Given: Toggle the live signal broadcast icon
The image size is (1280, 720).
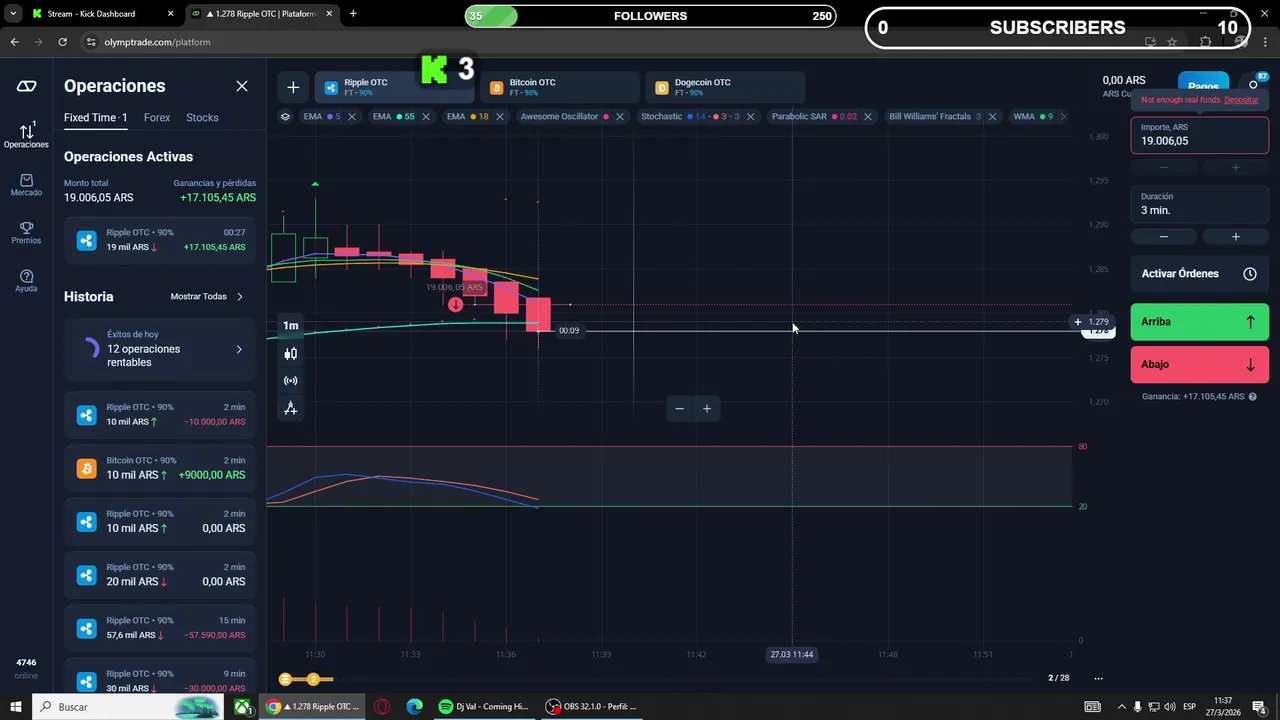Looking at the screenshot, I should (x=290, y=381).
